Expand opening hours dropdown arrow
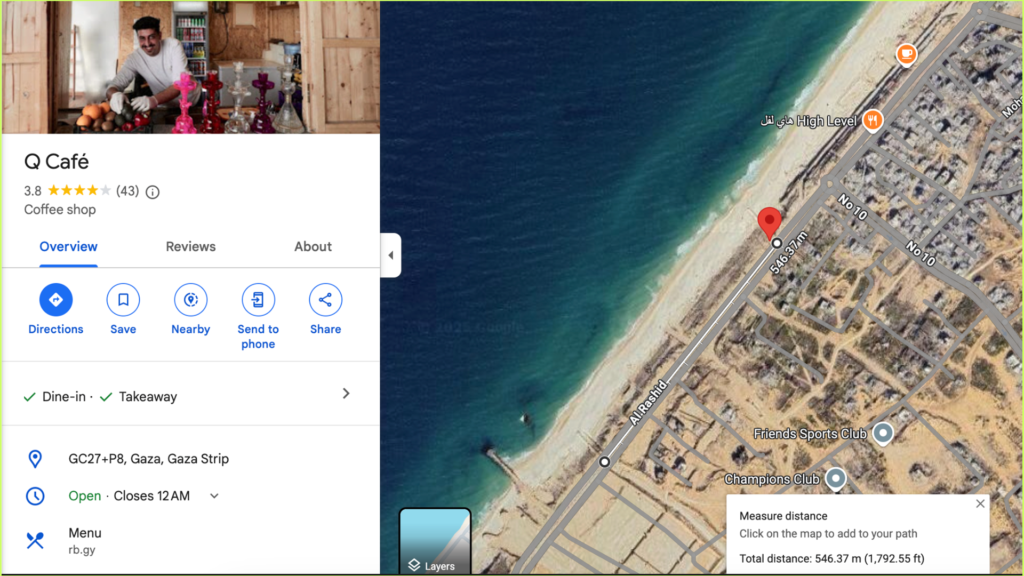 click(214, 496)
